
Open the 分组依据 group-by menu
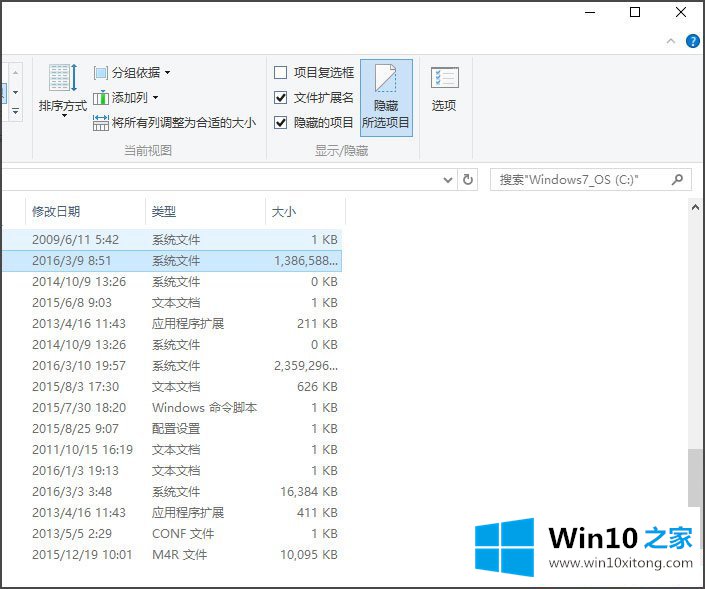pyautogui.click(x=133, y=73)
